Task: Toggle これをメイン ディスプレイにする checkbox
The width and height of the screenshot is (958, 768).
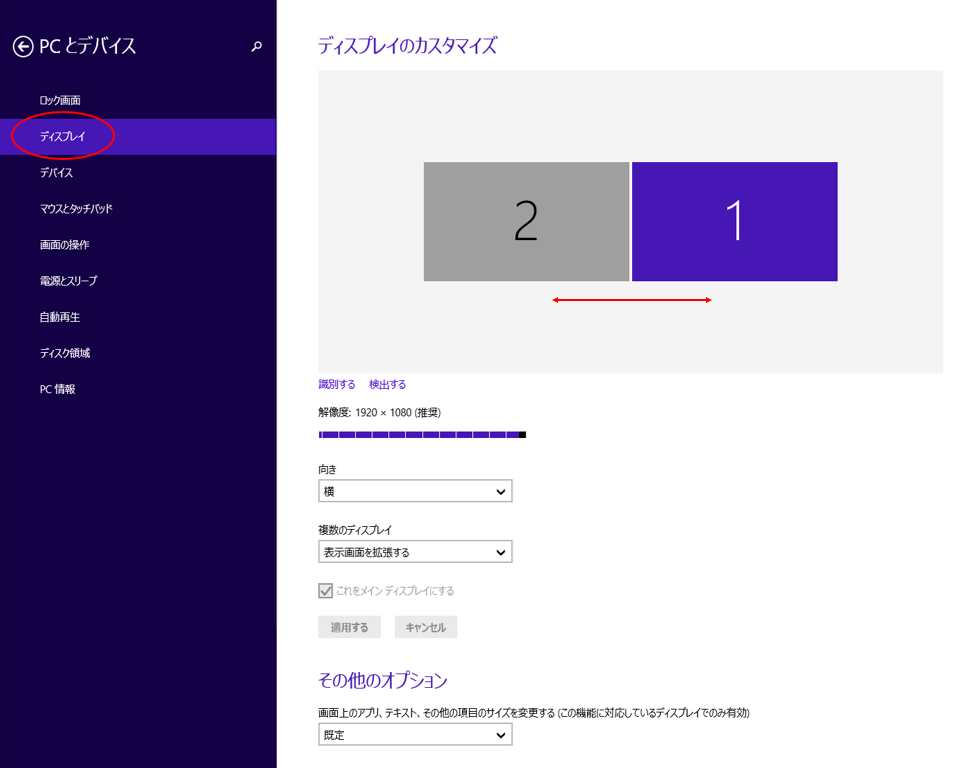Action: 326,591
